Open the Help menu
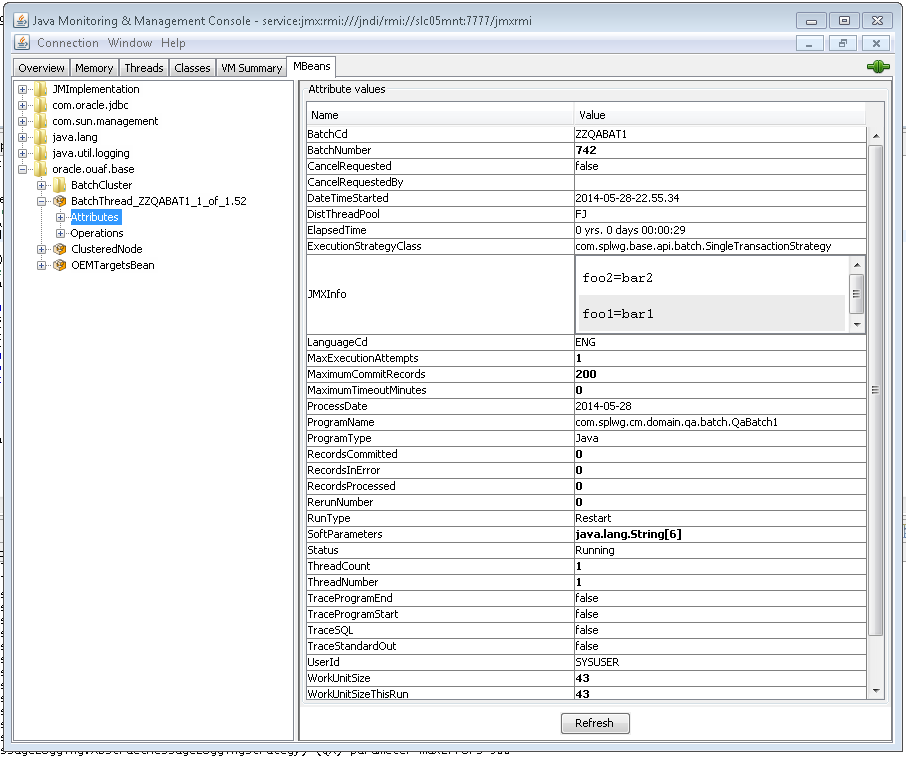The height and width of the screenshot is (757, 906). pyautogui.click(x=173, y=43)
